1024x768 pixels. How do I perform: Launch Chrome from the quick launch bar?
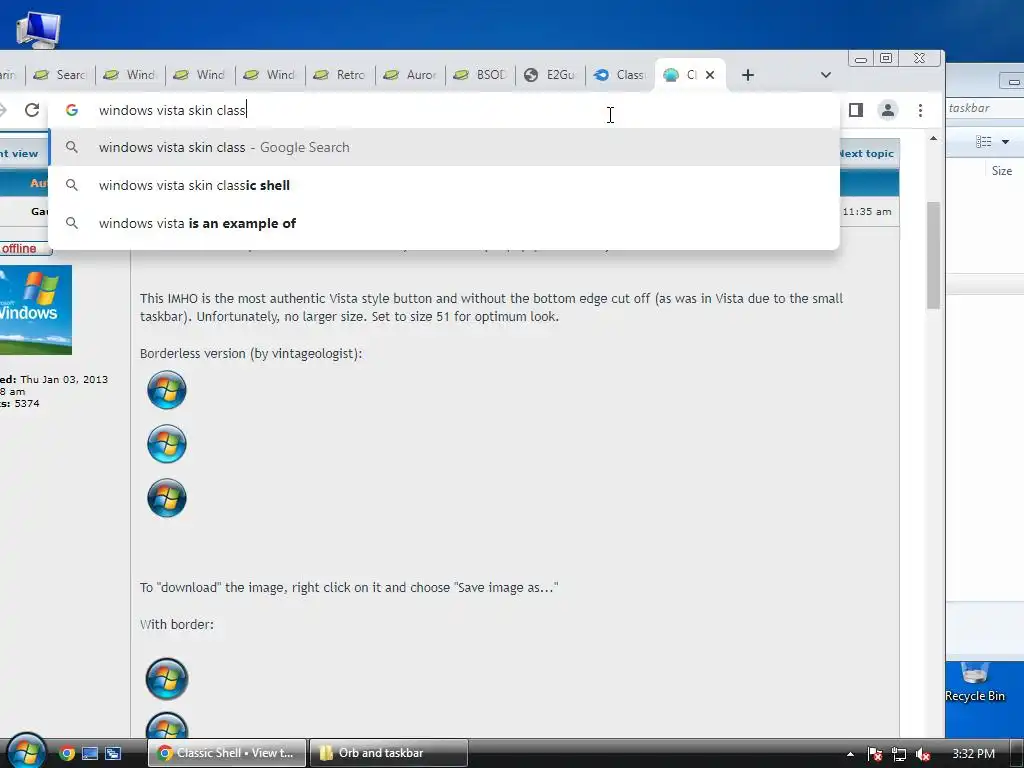click(67, 754)
